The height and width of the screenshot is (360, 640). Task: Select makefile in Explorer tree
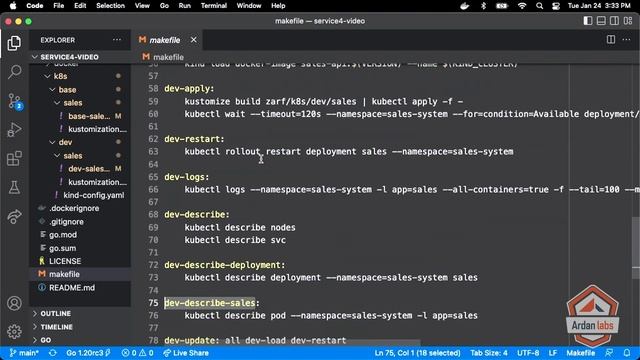pyautogui.click(x=80, y=274)
